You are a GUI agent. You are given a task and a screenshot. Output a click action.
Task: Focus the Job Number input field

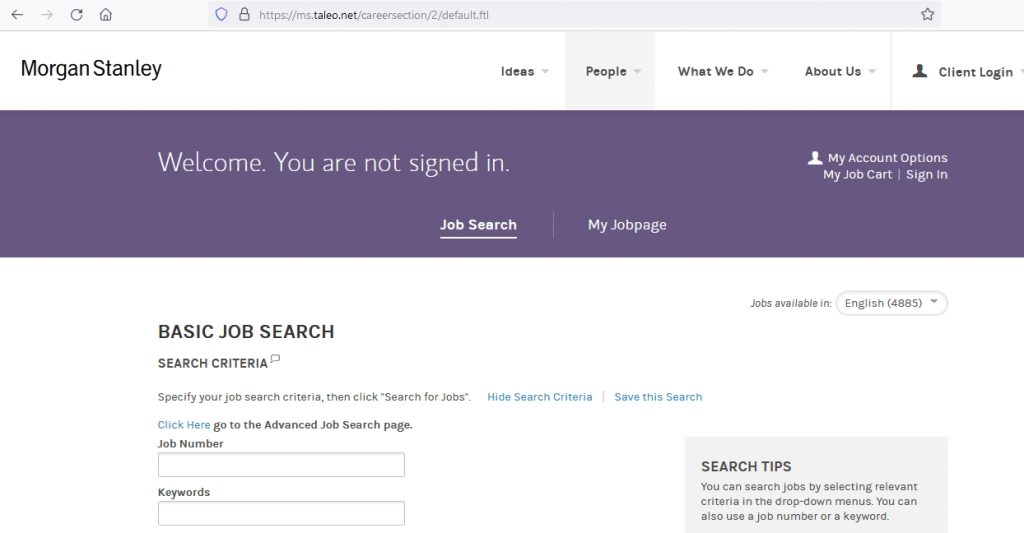coord(281,465)
